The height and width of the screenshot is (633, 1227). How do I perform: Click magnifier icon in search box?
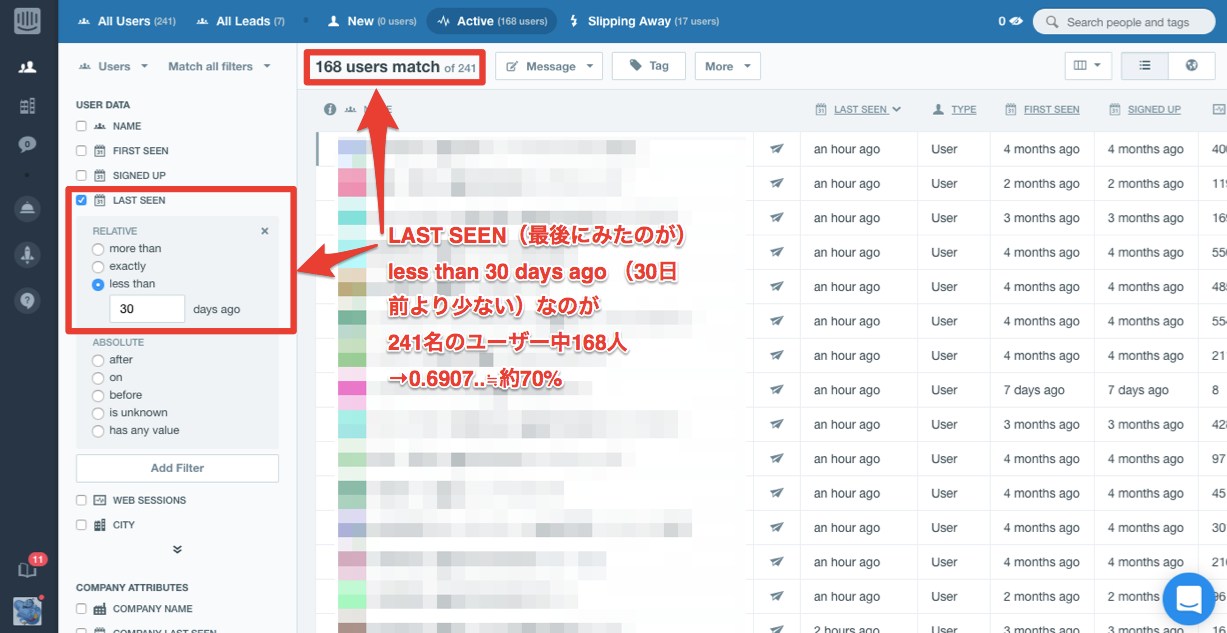(1052, 22)
